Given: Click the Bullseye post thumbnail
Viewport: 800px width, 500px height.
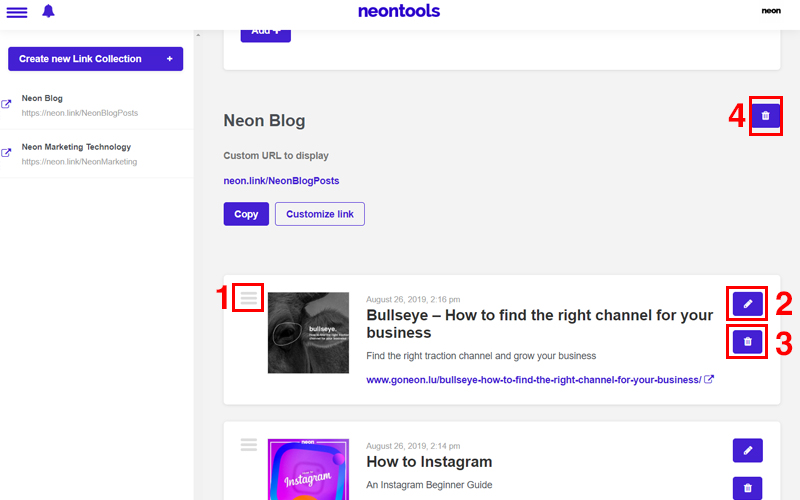Looking at the screenshot, I should pyautogui.click(x=308, y=333).
